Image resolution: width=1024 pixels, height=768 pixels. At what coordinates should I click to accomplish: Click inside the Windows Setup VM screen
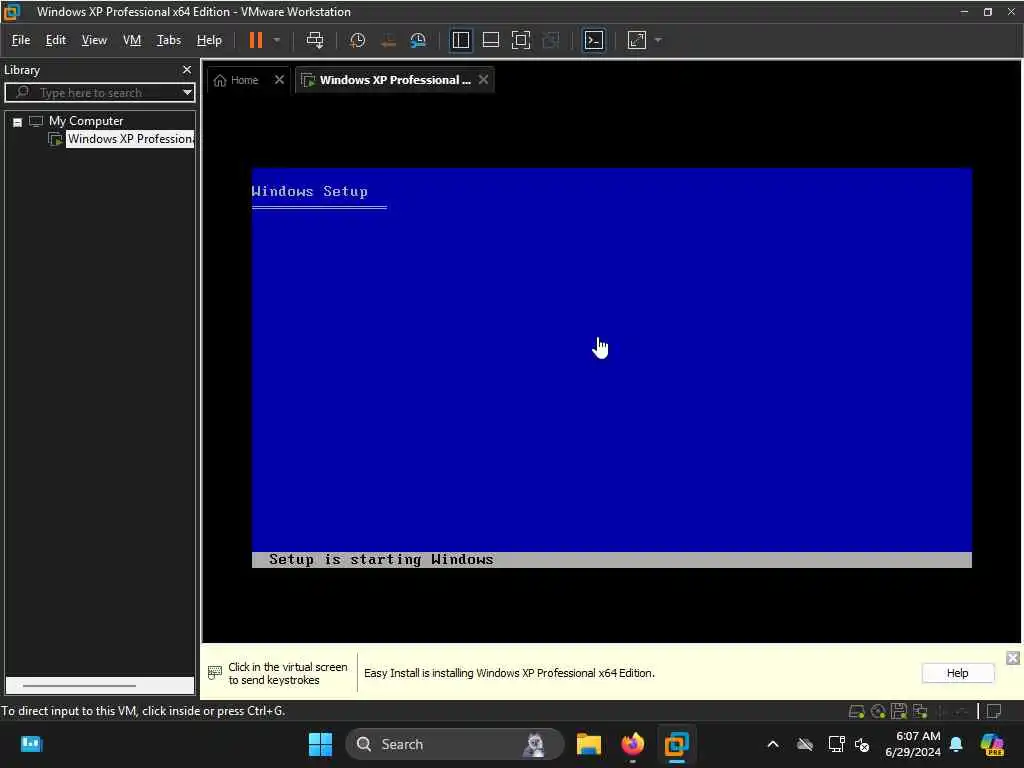[611, 368]
